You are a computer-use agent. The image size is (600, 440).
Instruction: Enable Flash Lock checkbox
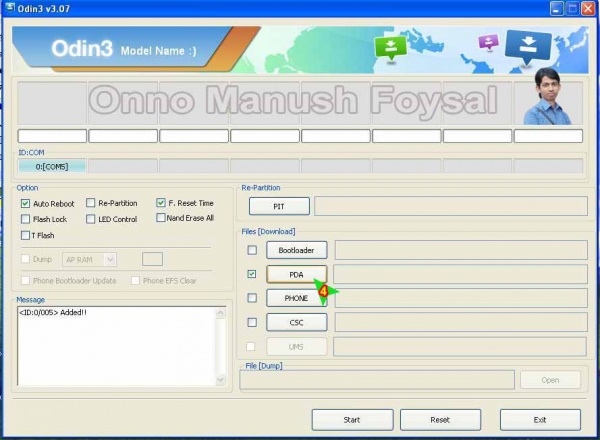click(25, 219)
